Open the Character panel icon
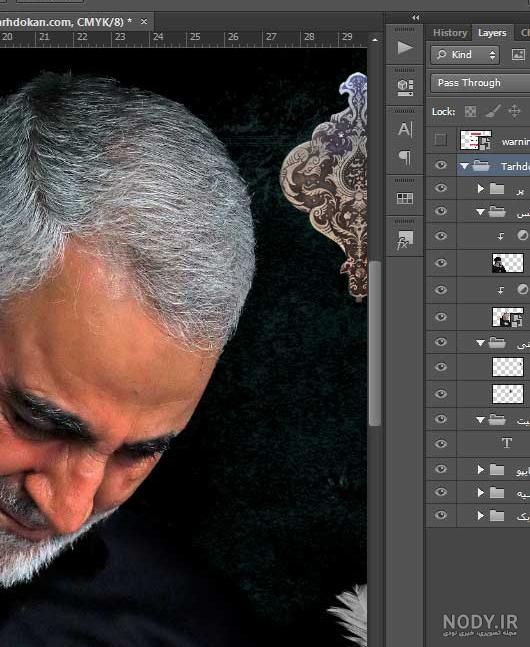The image size is (530, 647). point(405,130)
